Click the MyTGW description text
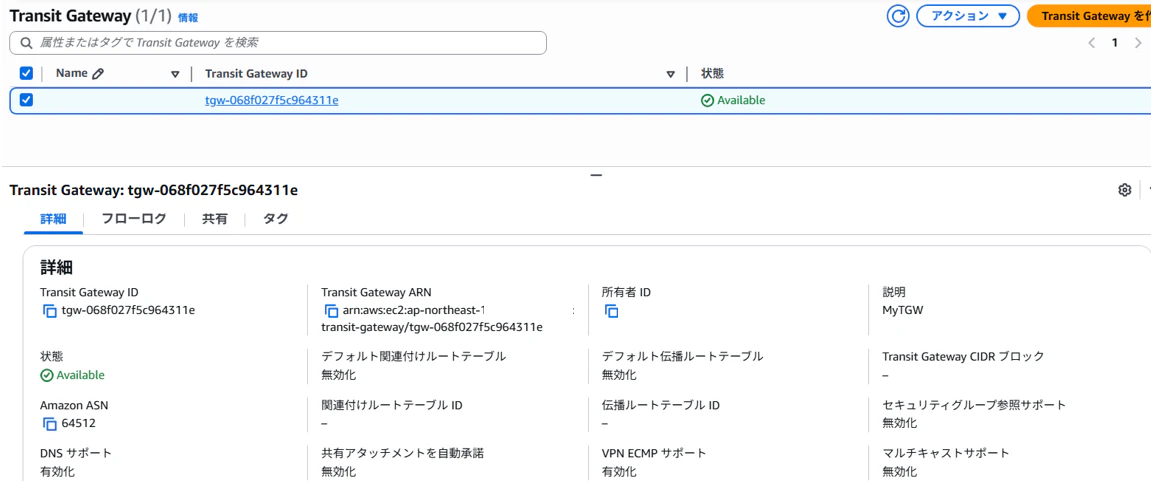Image resolution: width=1151 pixels, height=504 pixels. click(903, 310)
